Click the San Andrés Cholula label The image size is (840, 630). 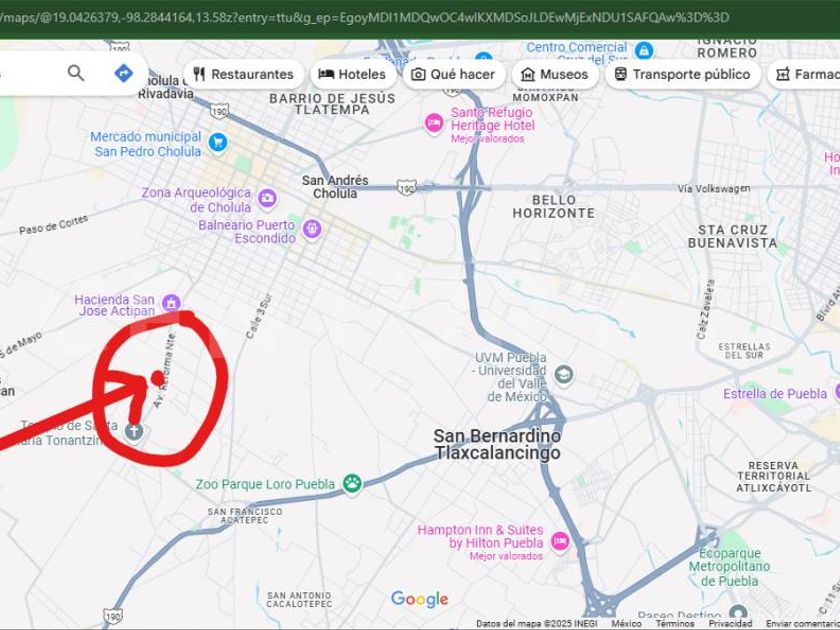335,186
